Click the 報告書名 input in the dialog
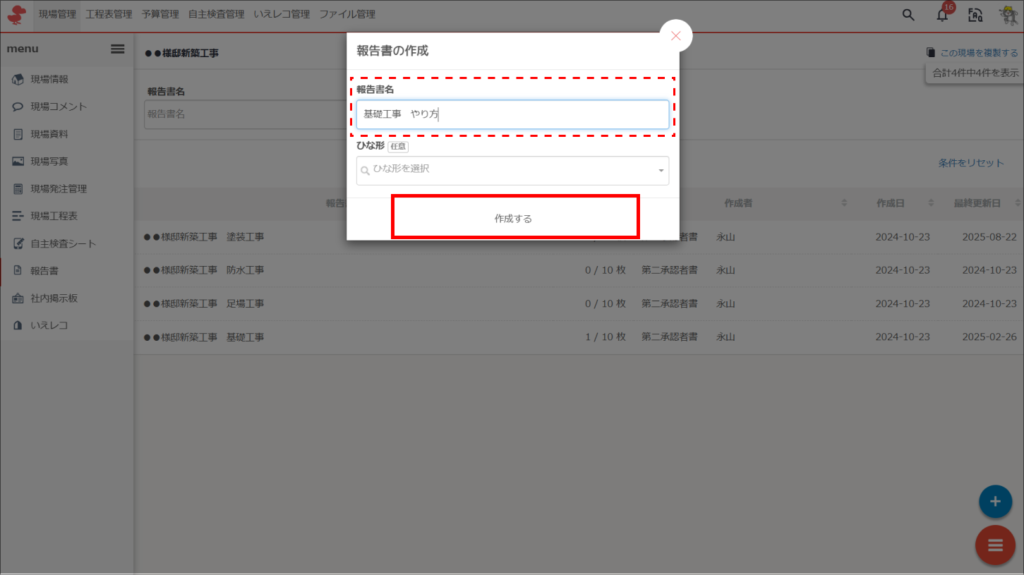The width and height of the screenshot is (1024, 575). pyautogui.click(x=513, y=115)
